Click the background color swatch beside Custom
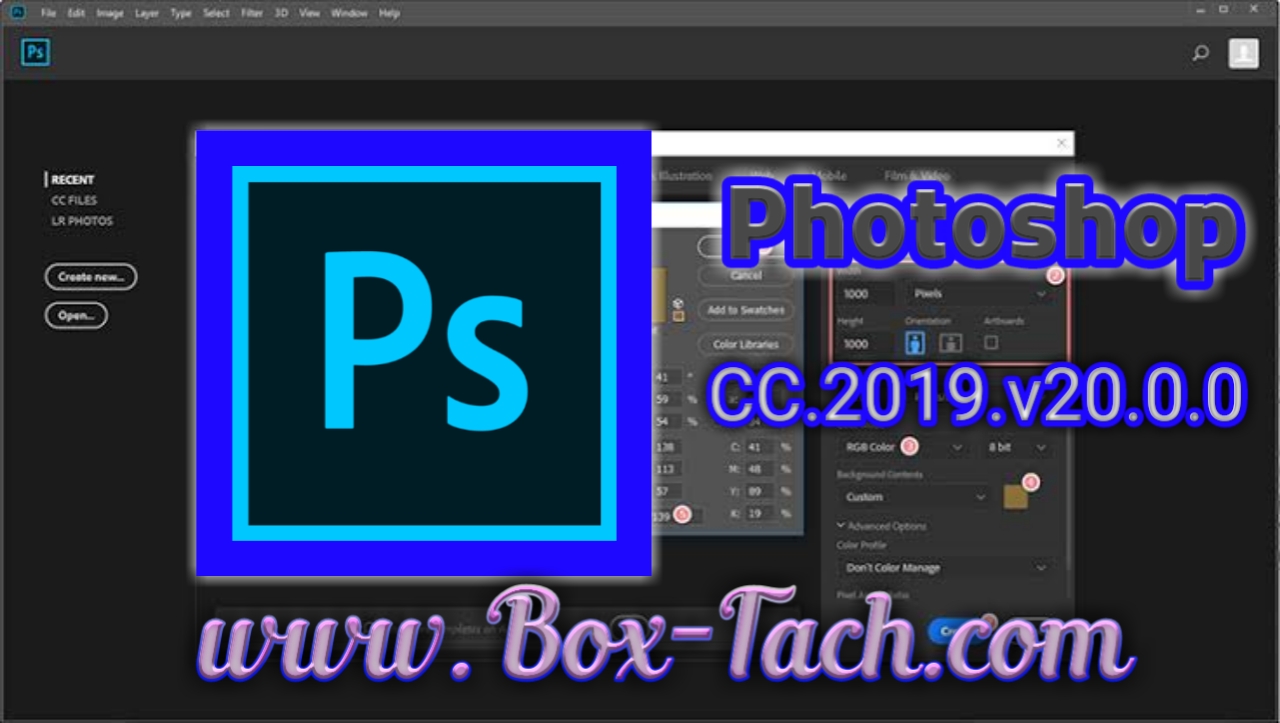This screenshot has height=723, width=1280. point(1016,496)
